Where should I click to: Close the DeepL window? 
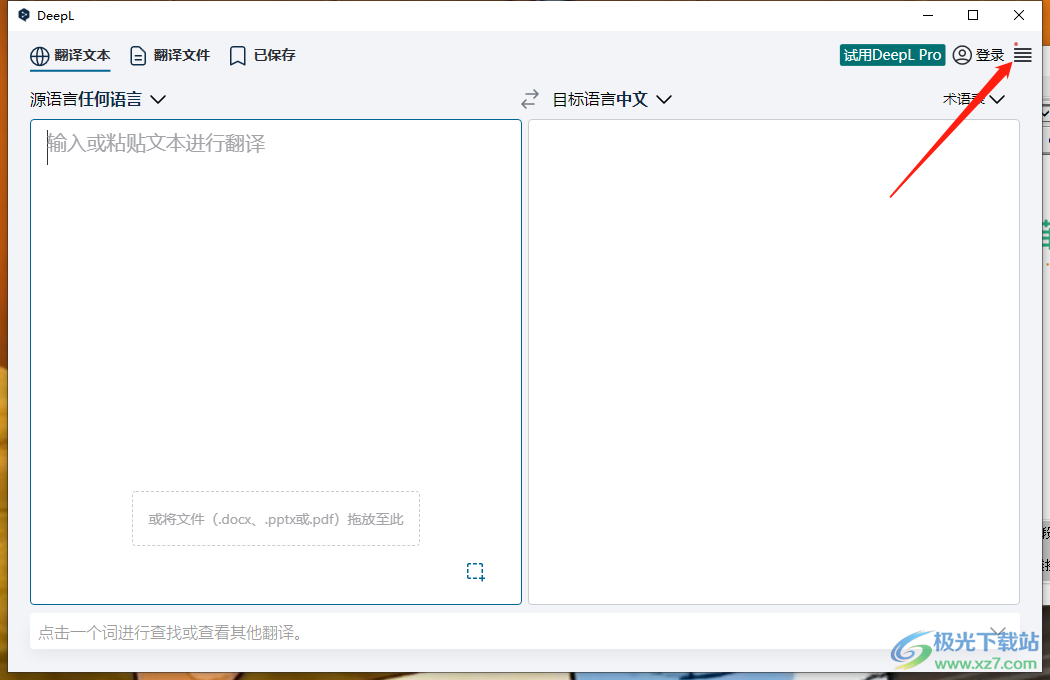pyautogui.click(x=1019, y=15)
